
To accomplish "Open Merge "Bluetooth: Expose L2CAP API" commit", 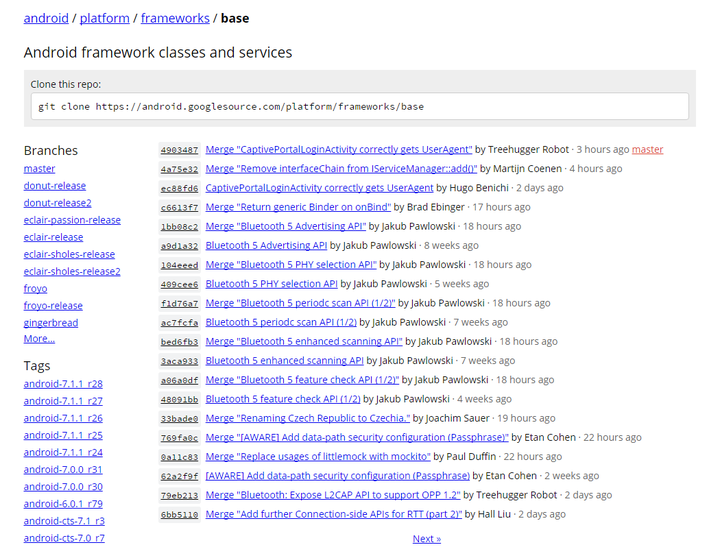I will (x=333, y=495).
